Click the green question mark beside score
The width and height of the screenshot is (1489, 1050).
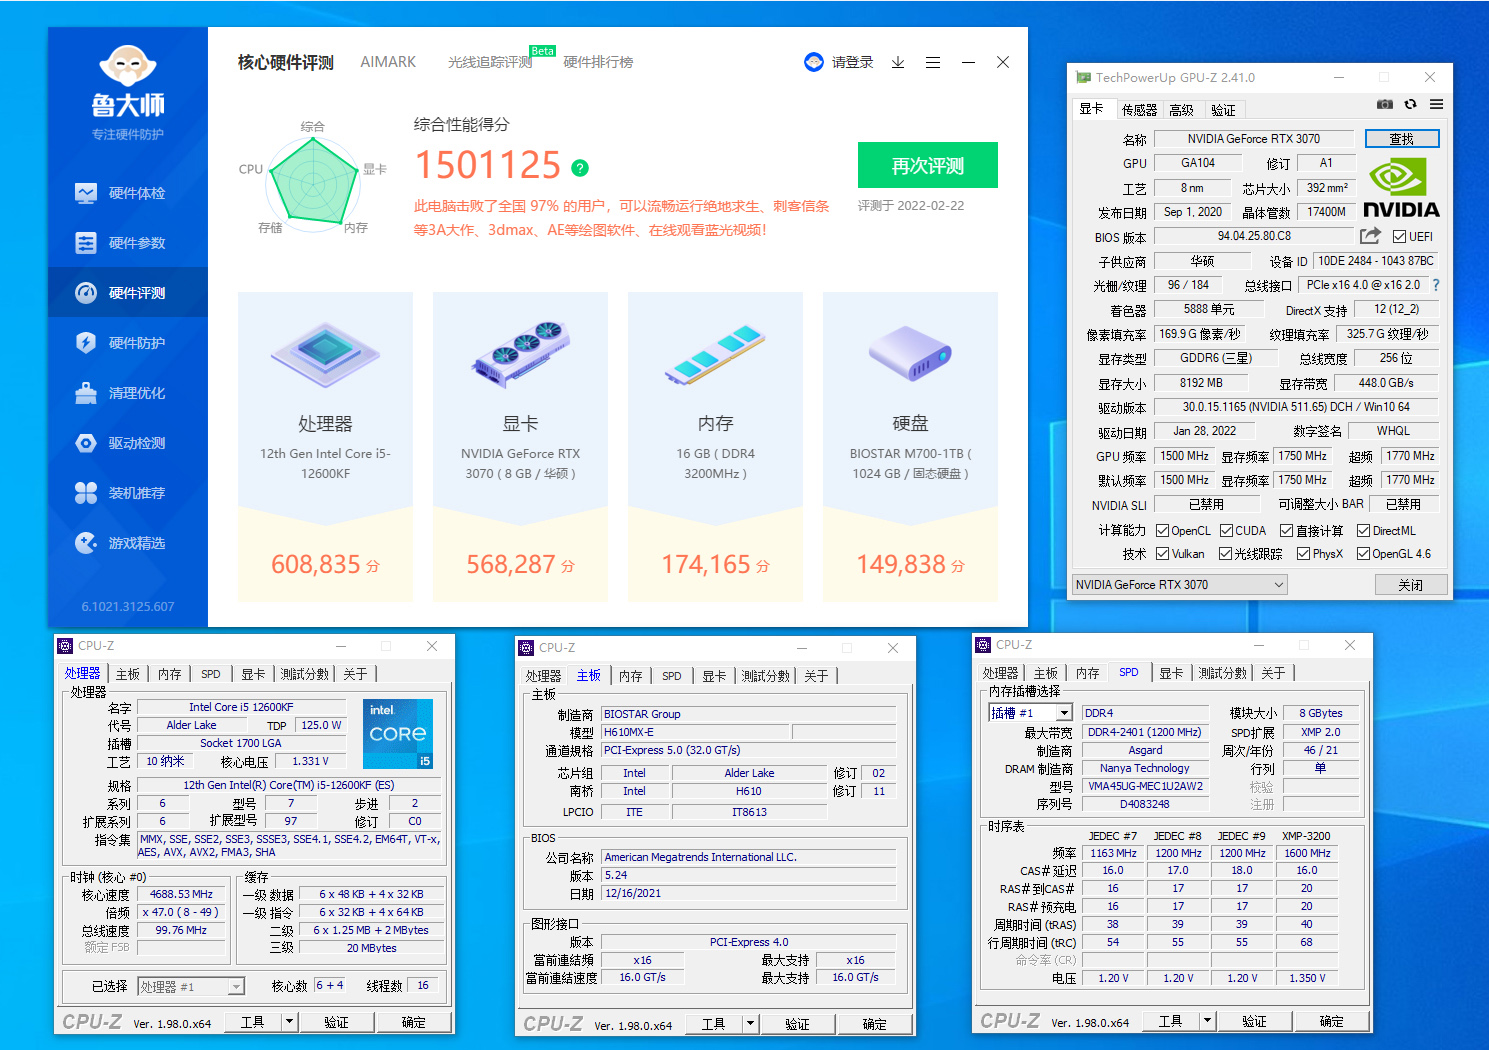coord(580,168)
